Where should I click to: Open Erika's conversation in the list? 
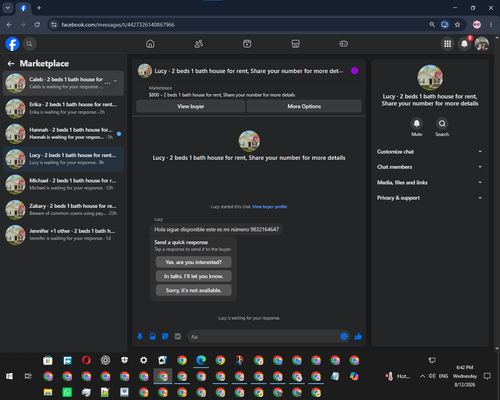(x=63, y=108)
